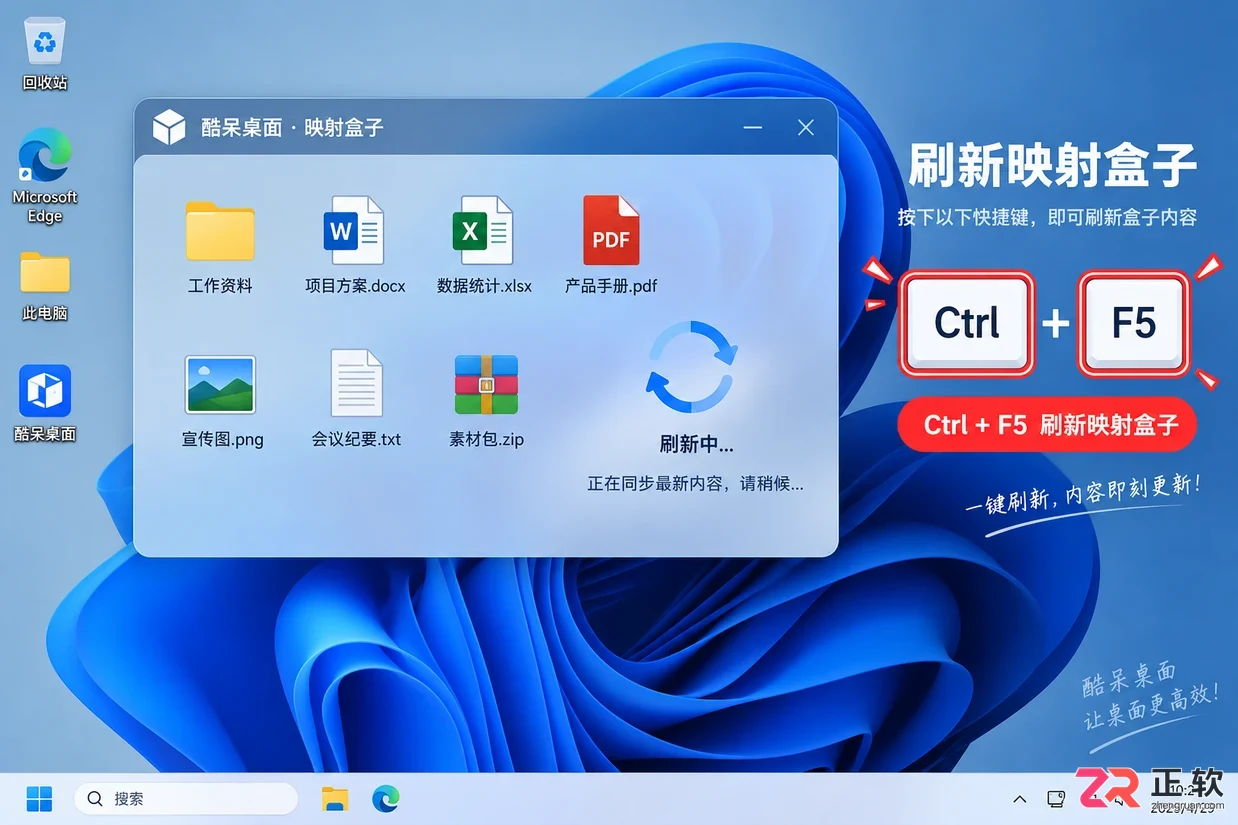Launch Edge from the taskbar
Screen dimensions: 1238x825
(386, 798)
